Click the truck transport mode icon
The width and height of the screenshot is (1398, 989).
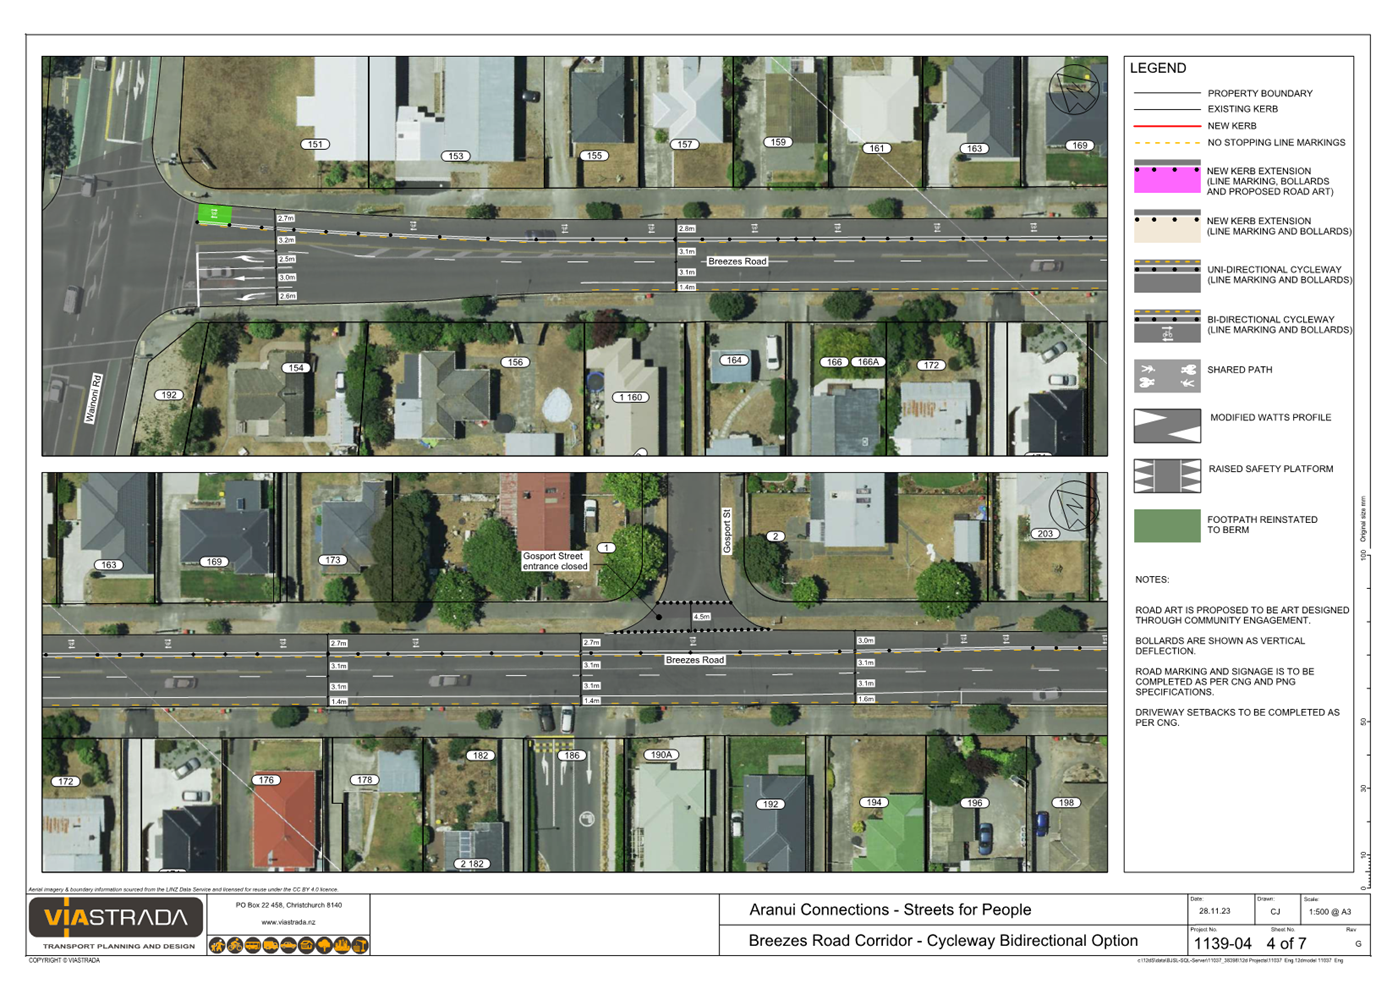pos(270,945)
